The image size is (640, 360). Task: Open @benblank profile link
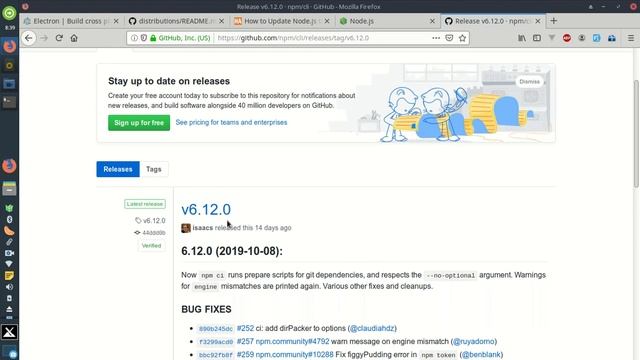click(x=481, y=354)
